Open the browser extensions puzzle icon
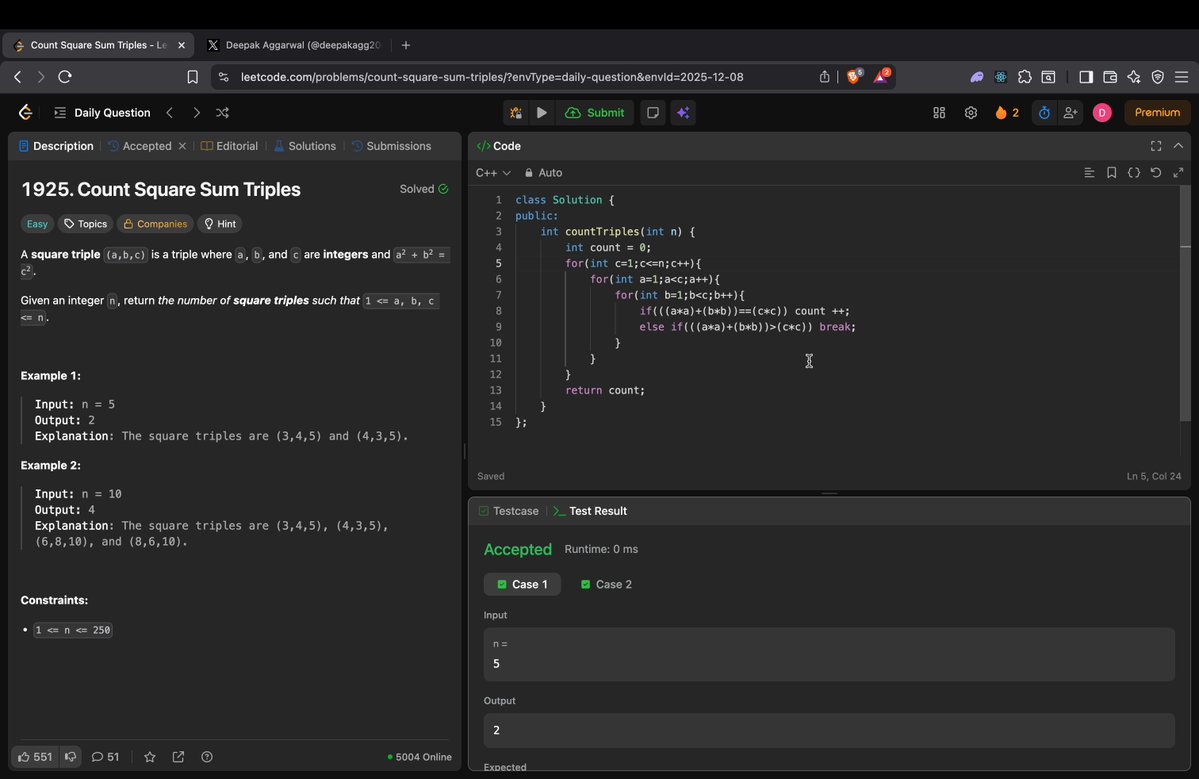This screenshot has width=1199, height=779. (1025, 76)
